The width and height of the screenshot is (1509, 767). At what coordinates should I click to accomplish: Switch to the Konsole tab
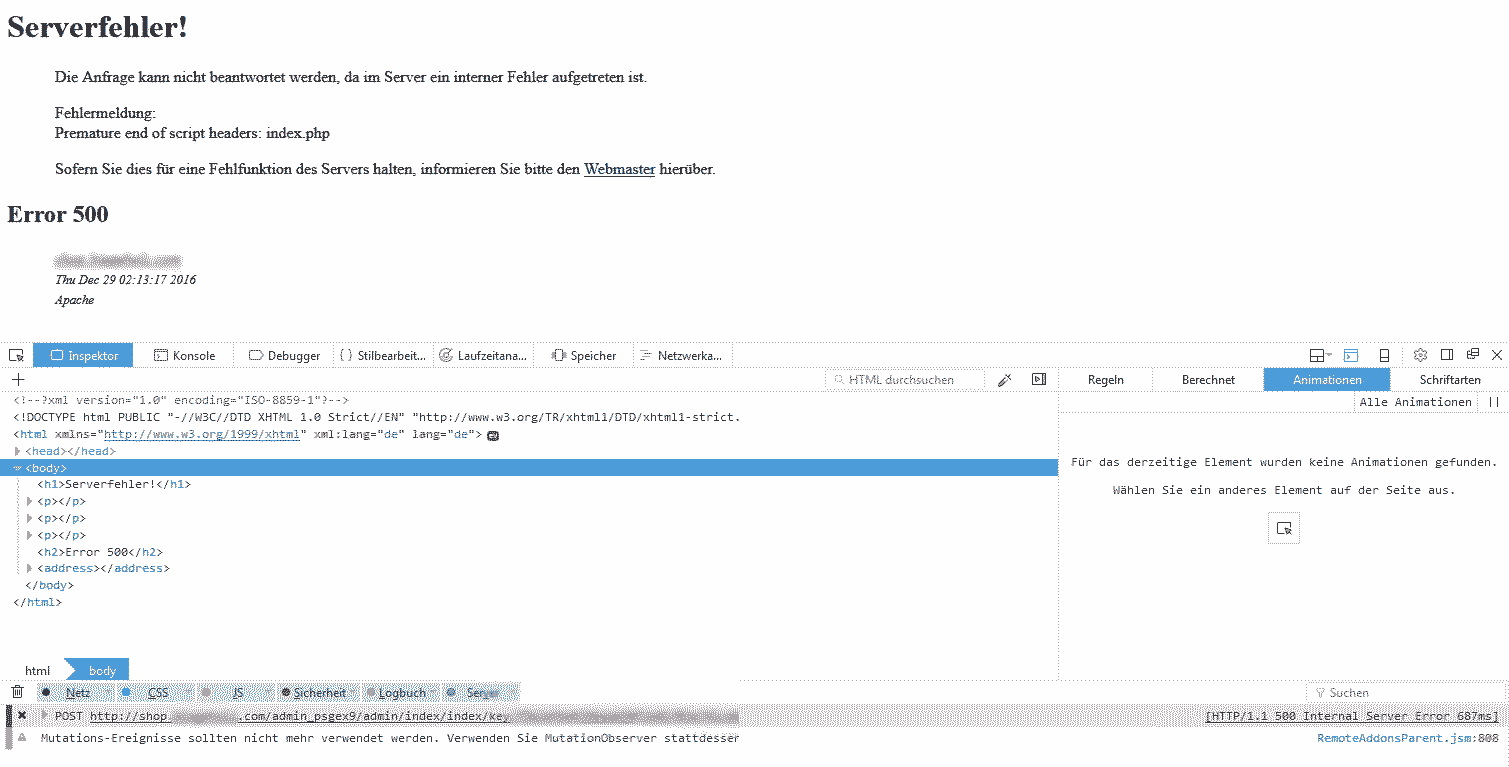coord(186,355)
